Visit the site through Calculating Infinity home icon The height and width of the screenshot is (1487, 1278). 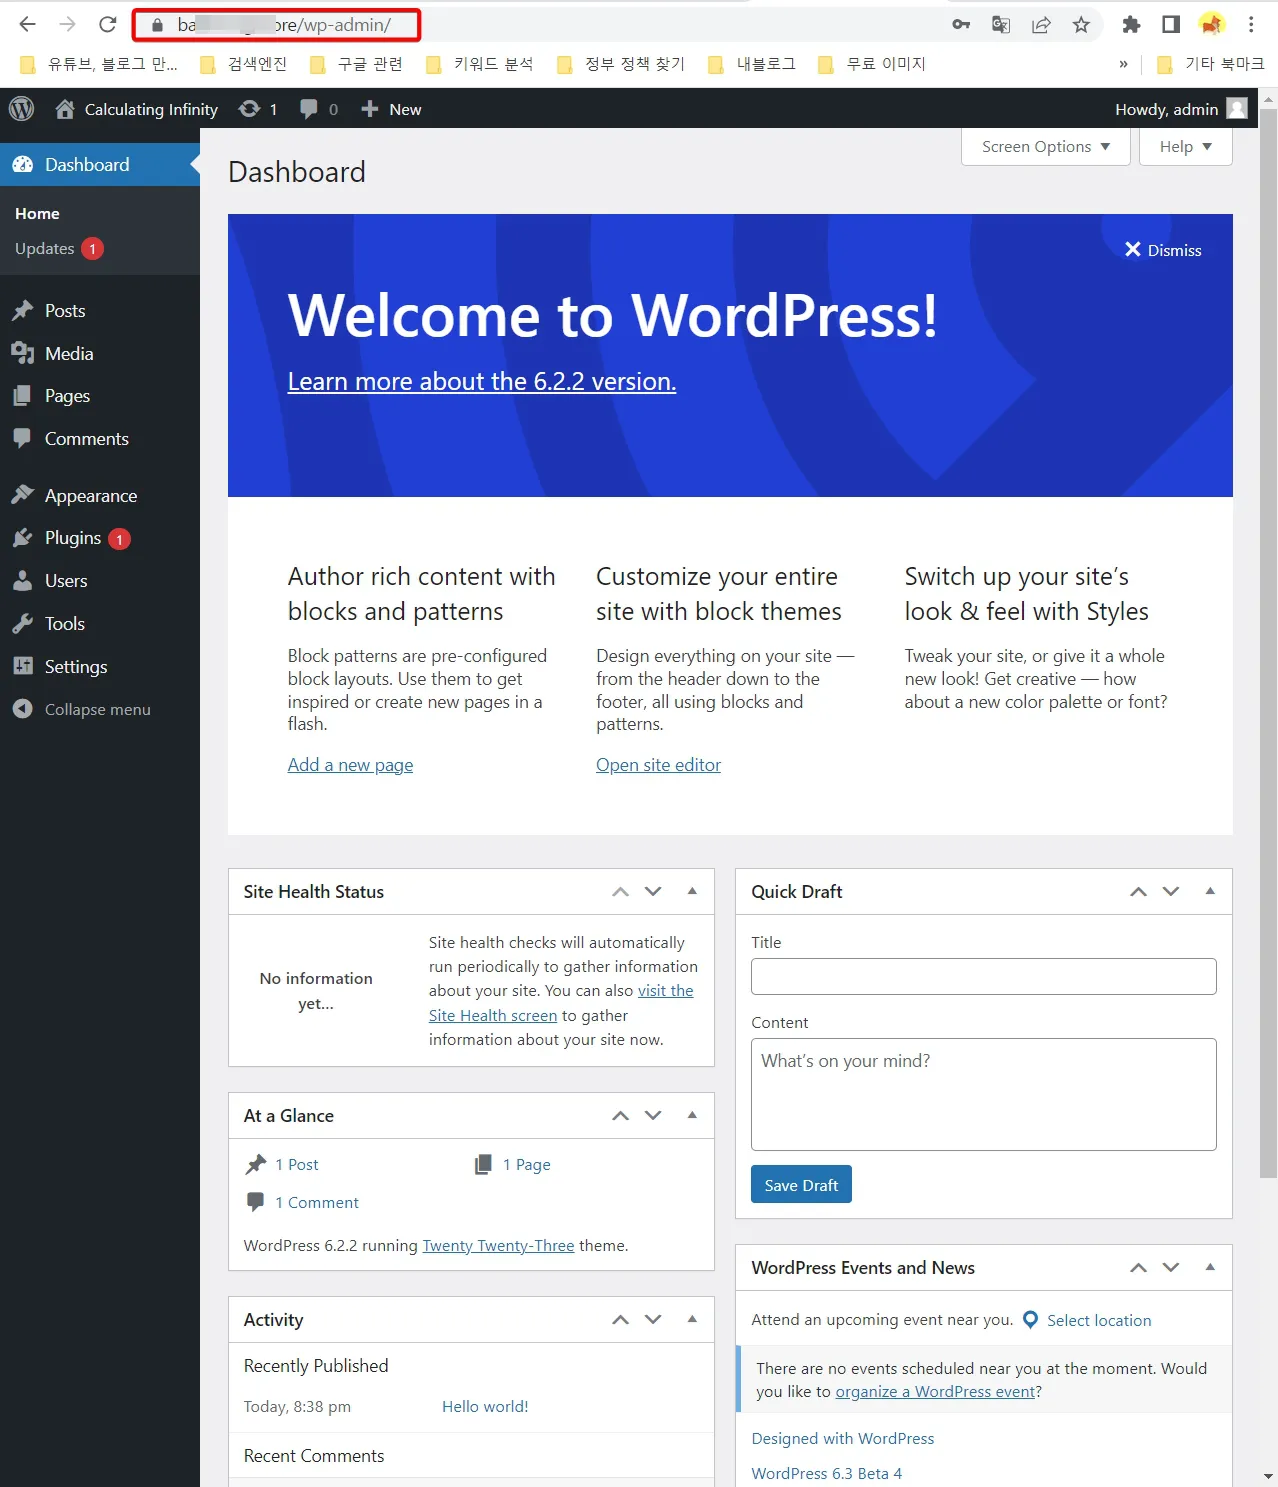click(x=65, y=109)
